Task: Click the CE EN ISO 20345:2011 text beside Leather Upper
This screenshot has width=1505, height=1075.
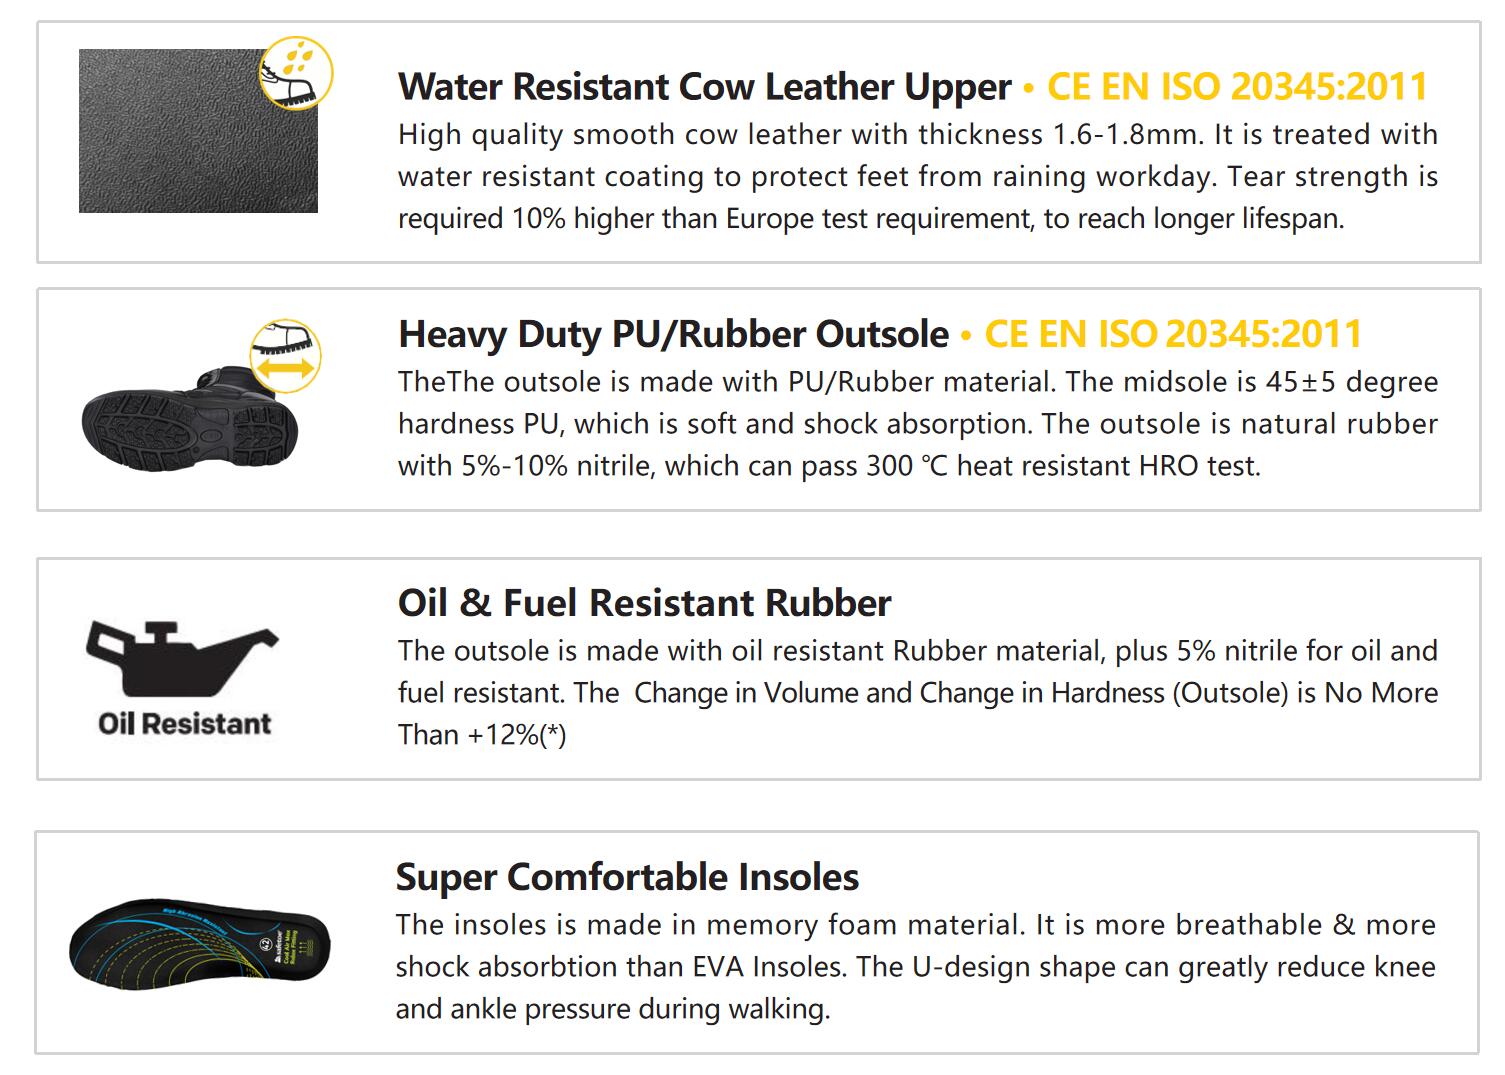Action: [1237, 87]
